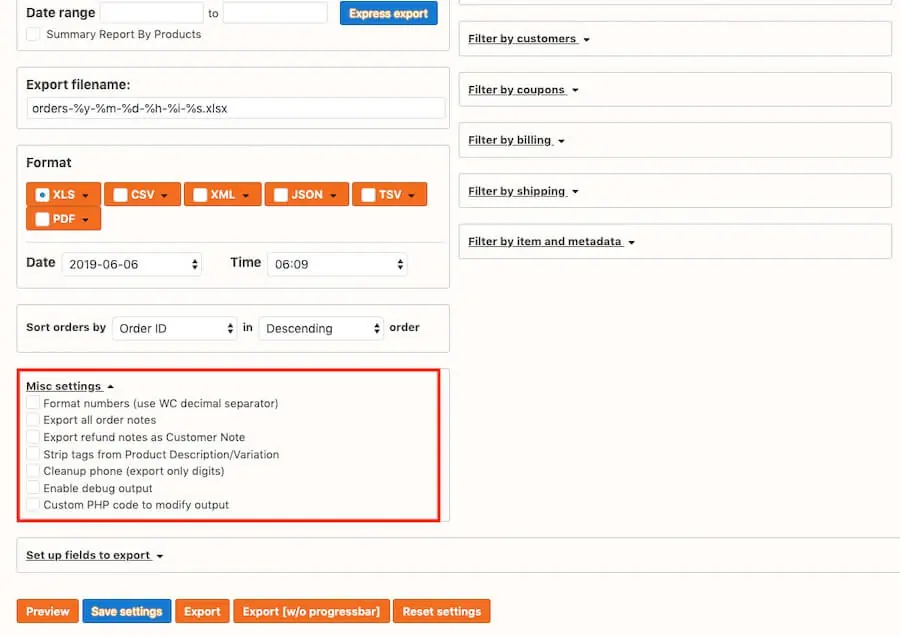Open CSV format options arrow
This screenshot has width=900, height=637.
[164, 196]
